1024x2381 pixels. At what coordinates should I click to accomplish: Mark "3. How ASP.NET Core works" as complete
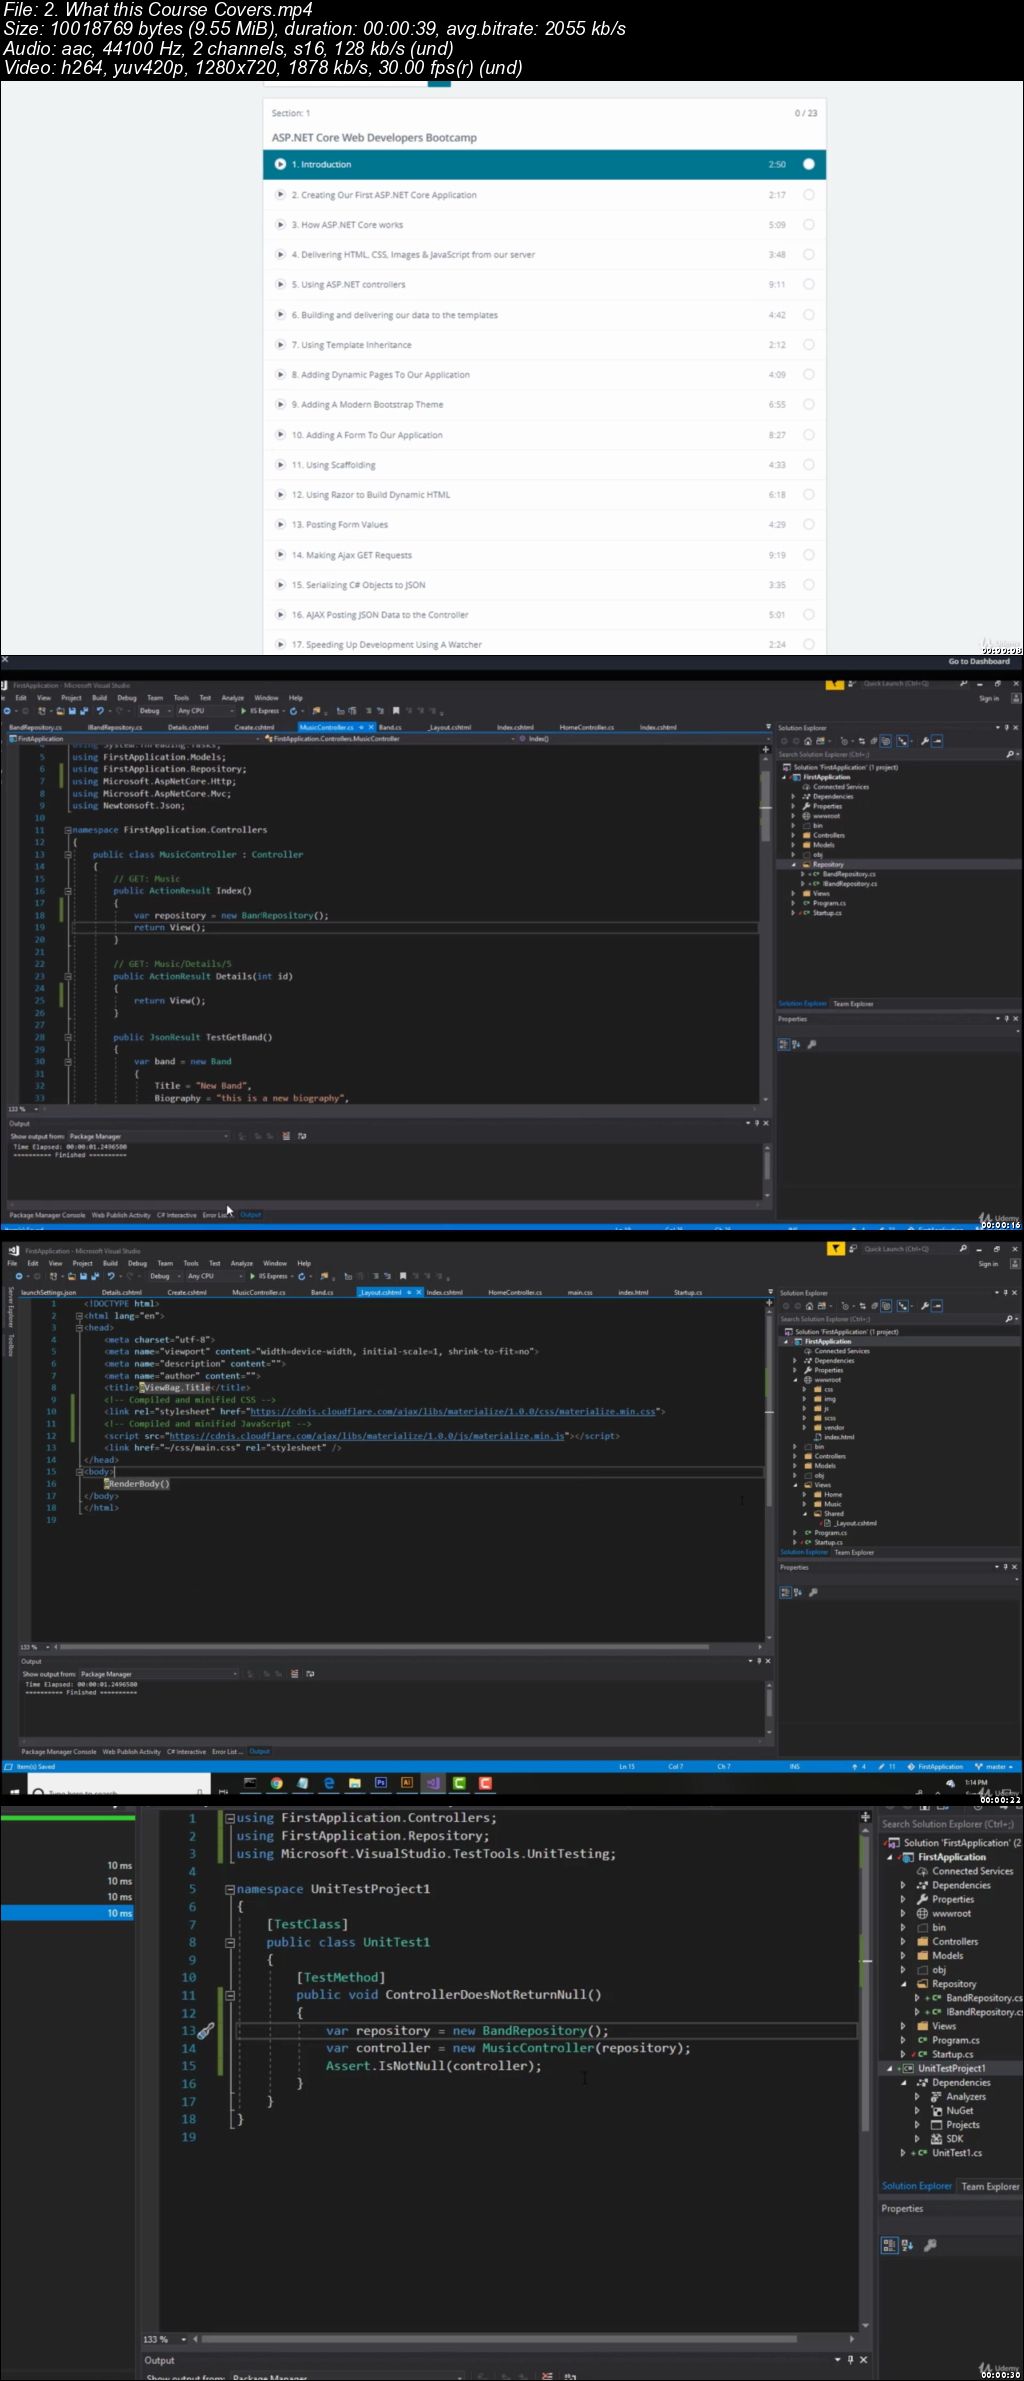[x=809, y=225]
